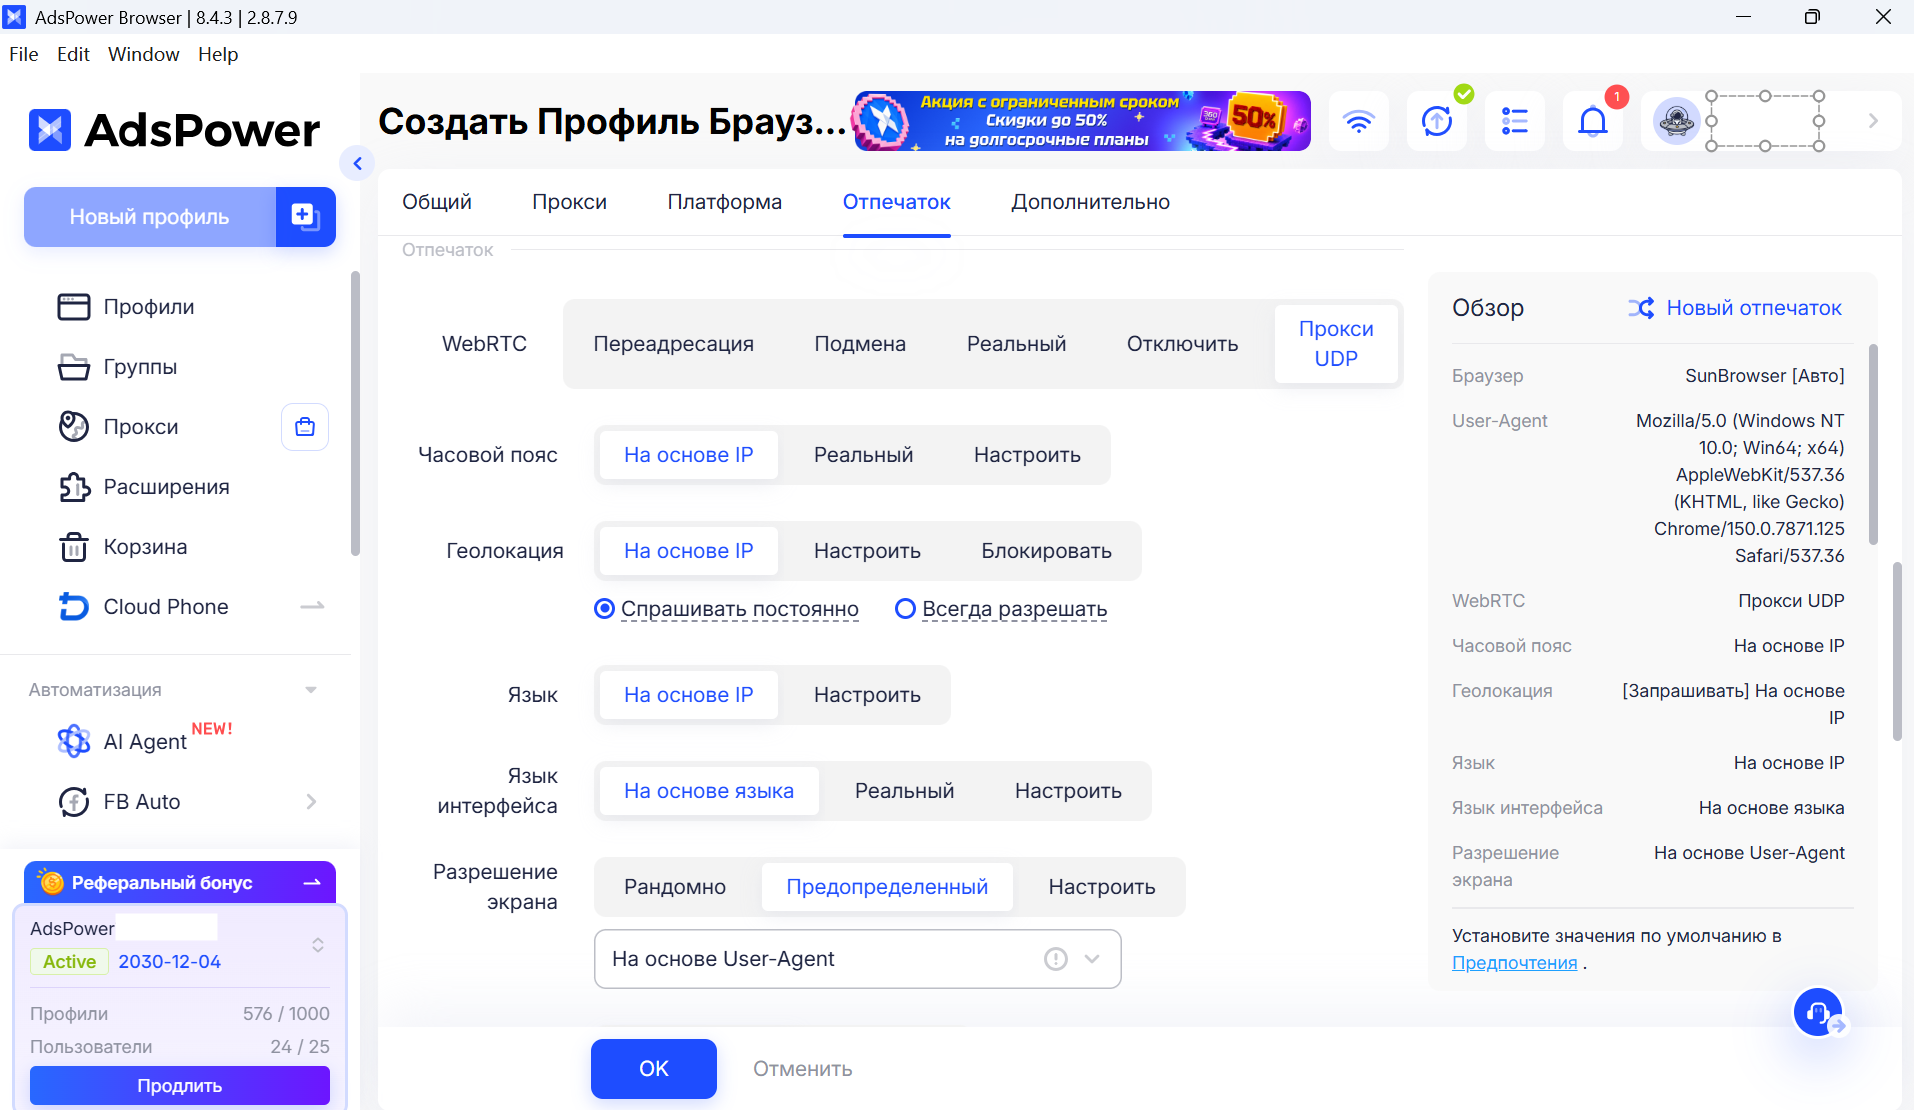1914x1110 pixels.
Task: Click the Обзор panel scrollbar
Action: pos(1873,444)
